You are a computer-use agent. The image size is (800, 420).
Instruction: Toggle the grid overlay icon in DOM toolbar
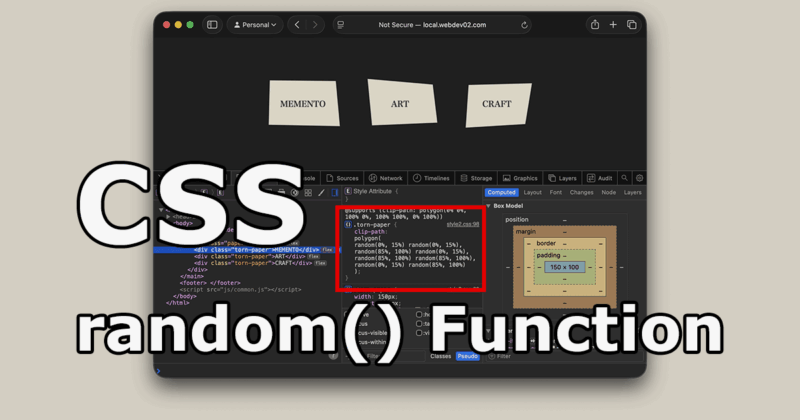coord(308,192)
